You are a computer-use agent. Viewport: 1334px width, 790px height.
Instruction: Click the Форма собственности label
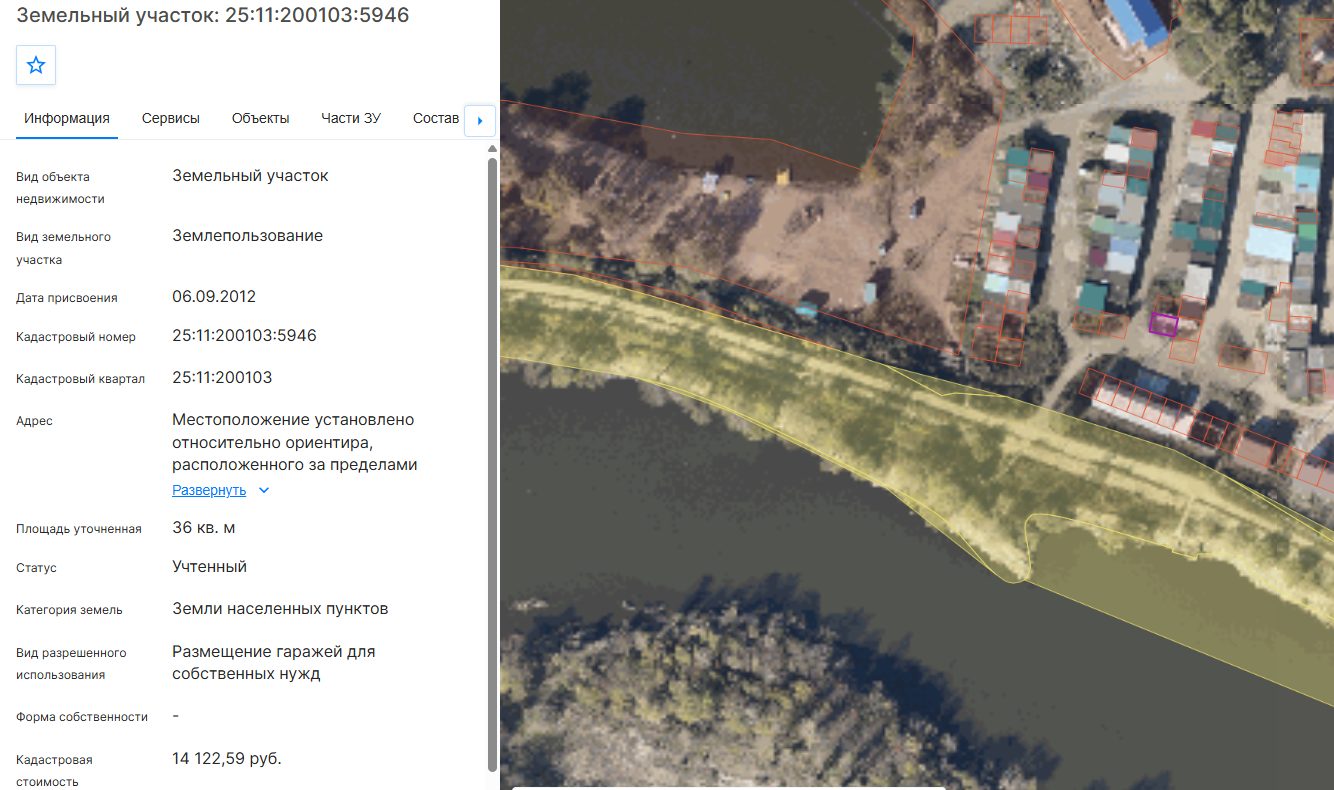point(82,717)
